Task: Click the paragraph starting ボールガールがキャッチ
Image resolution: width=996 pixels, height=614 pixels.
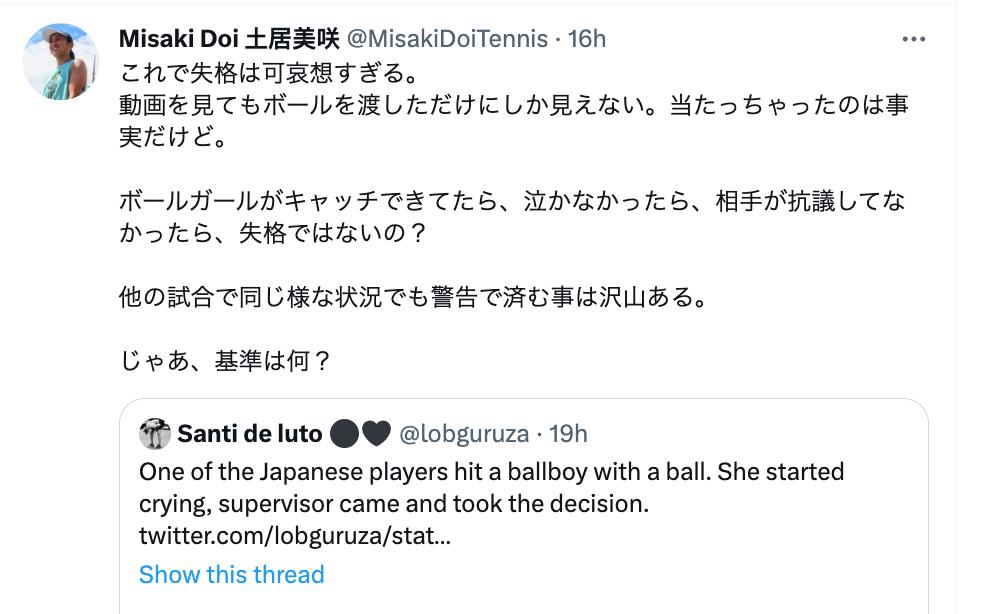Action: point(512,201)
